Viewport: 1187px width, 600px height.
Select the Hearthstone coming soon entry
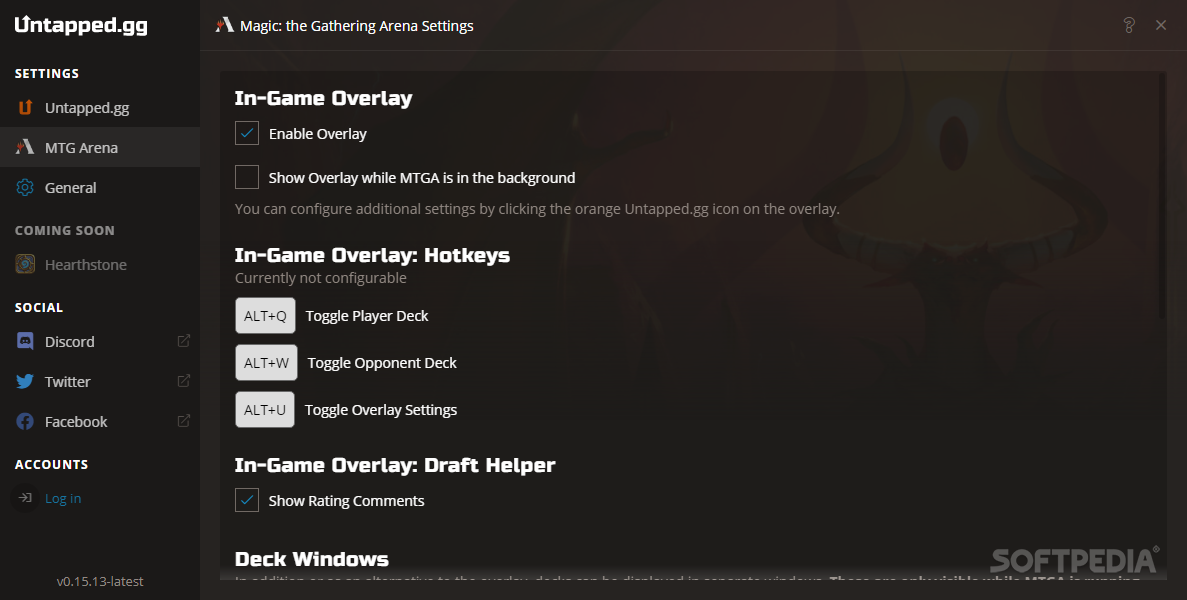pyautogui.click(x=100, y=265)
